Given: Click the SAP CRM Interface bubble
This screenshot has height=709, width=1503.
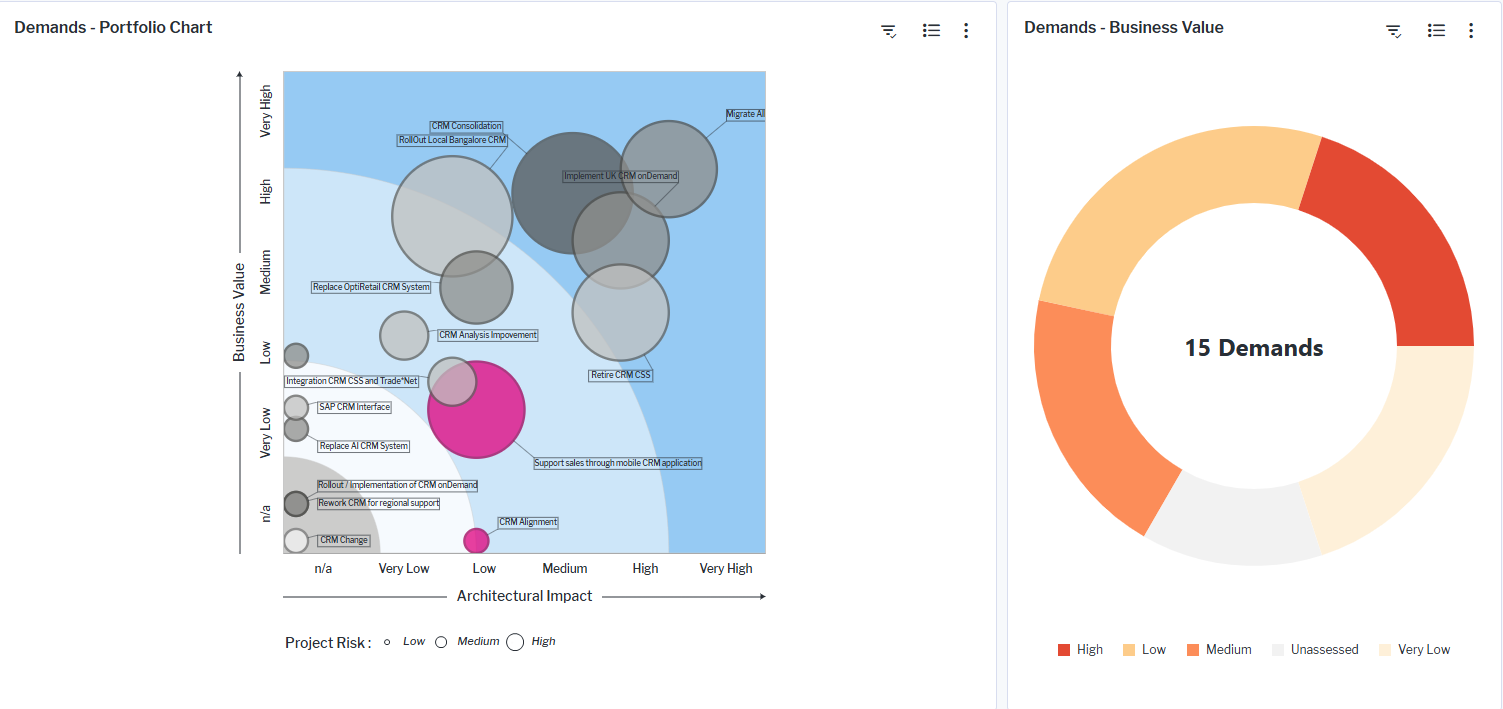Looking at the screenshot, I should tap(296, 407).
